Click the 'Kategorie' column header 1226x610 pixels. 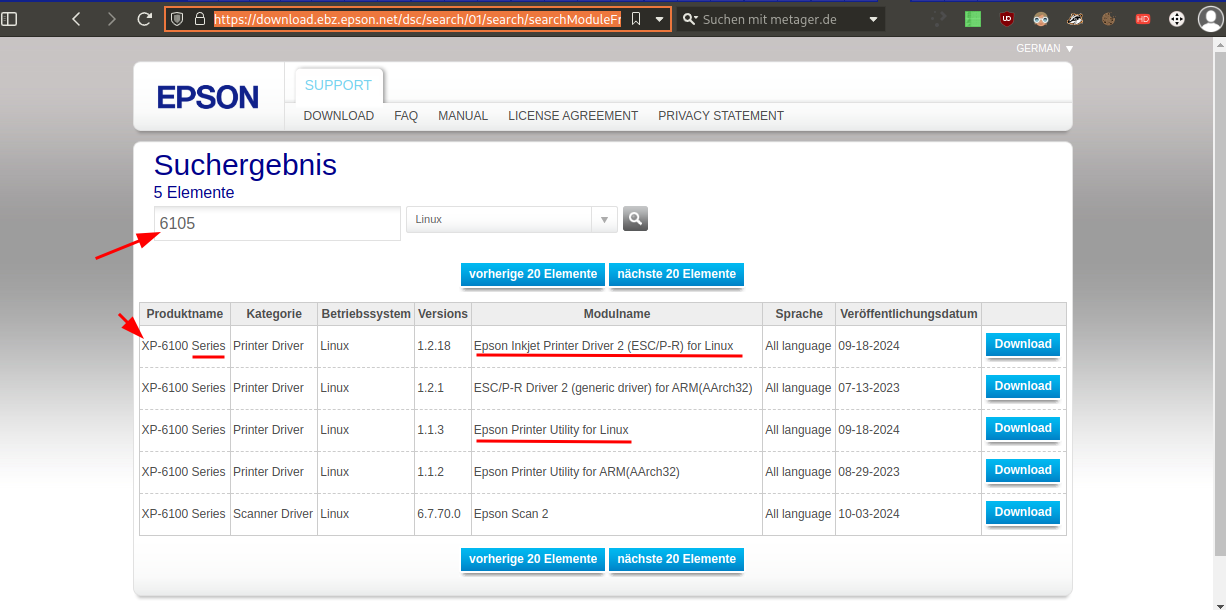point(274,314)
